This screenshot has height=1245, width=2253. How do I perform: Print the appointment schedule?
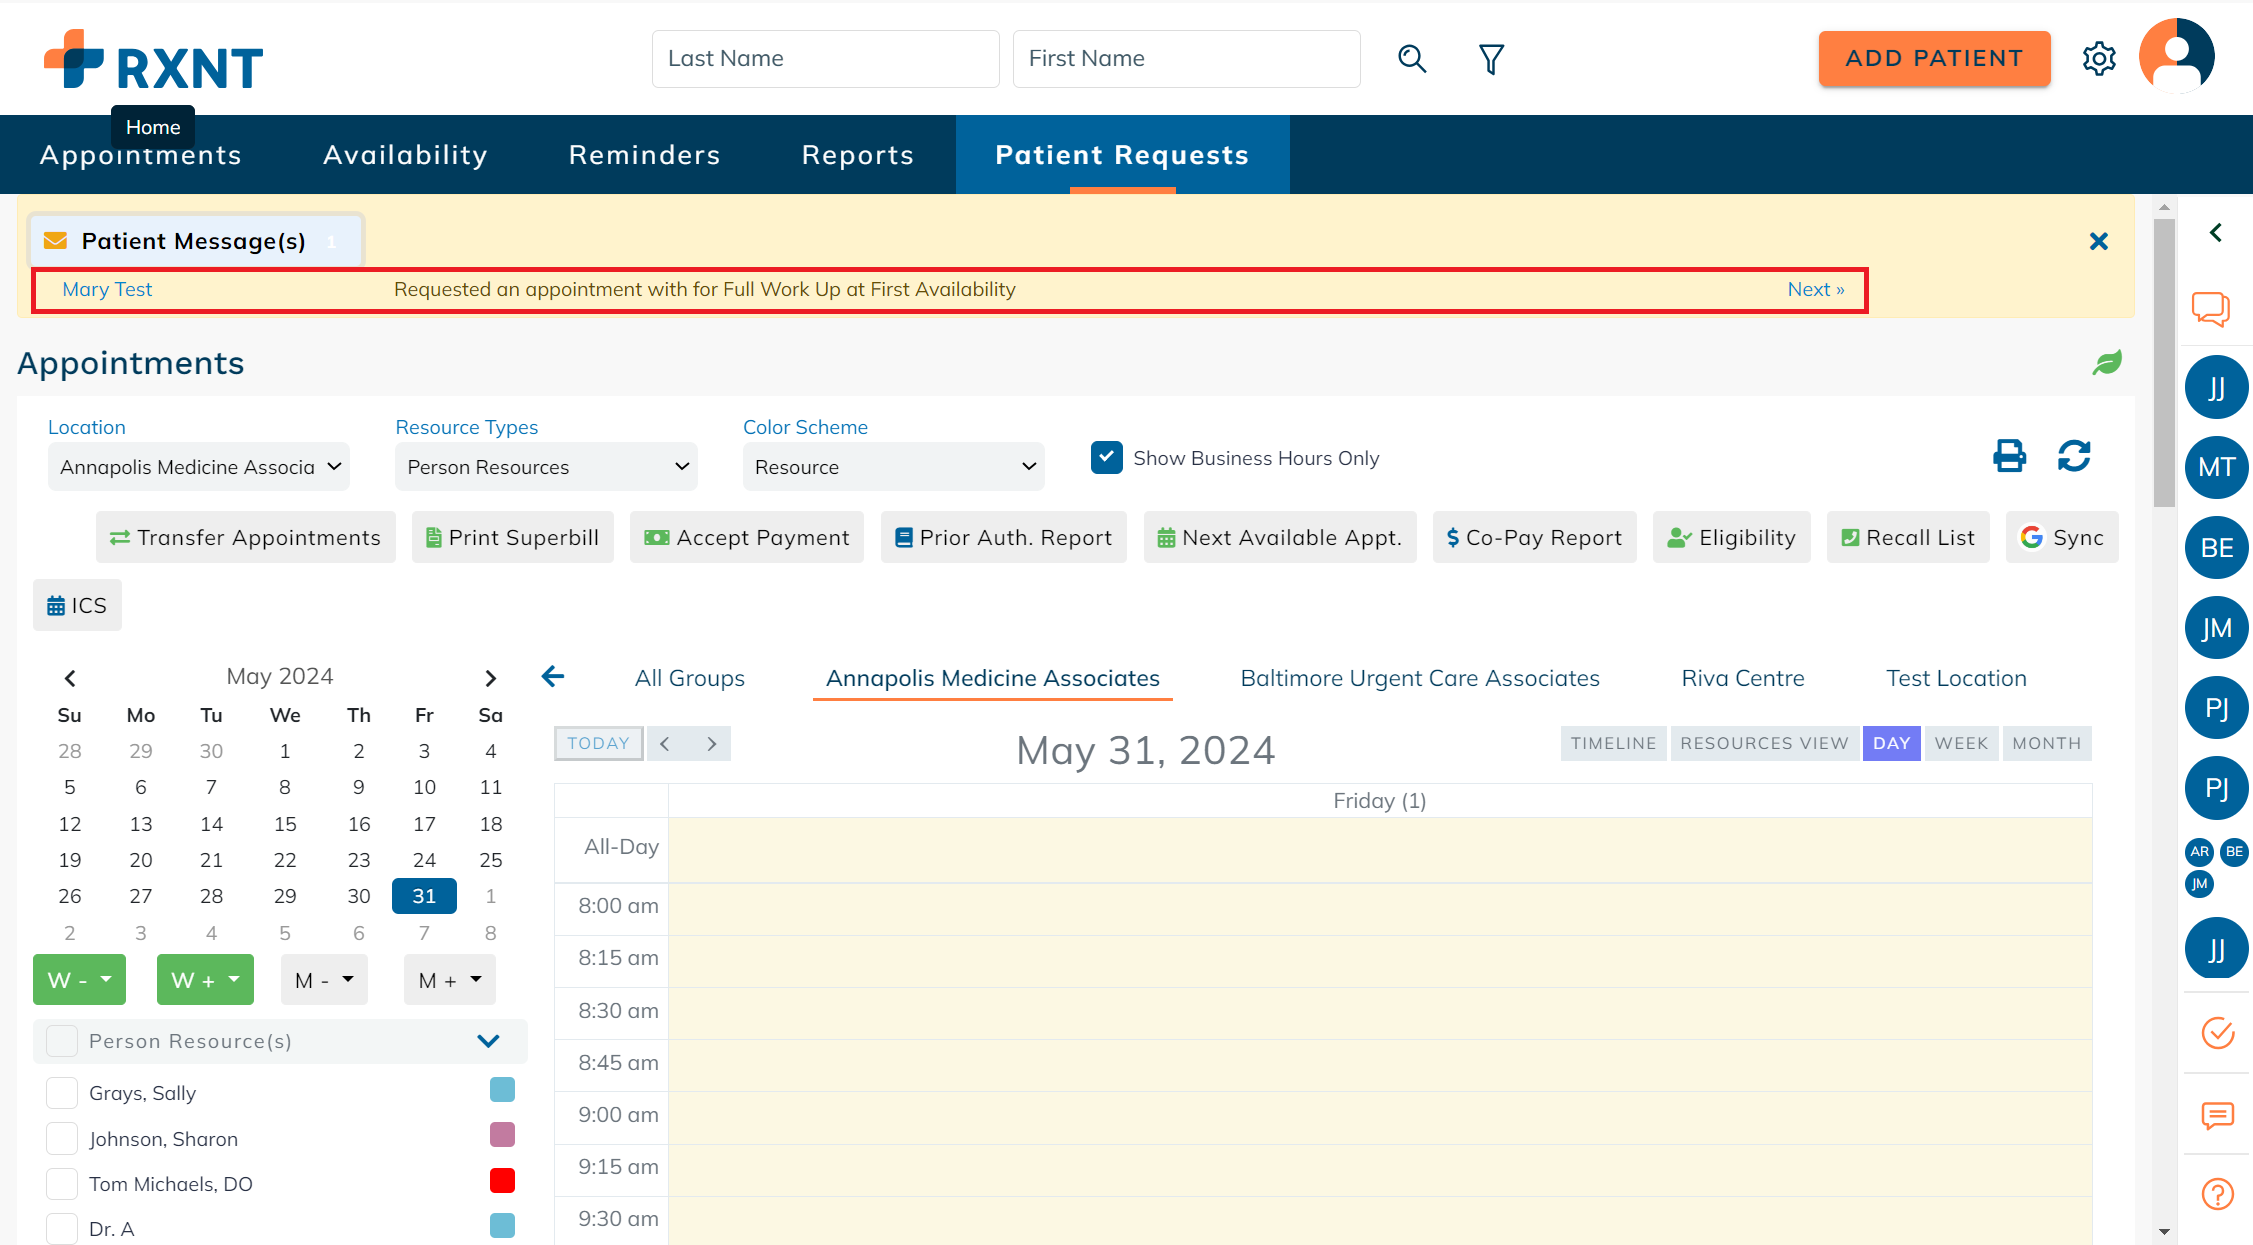pyautogui.click(x=2009, y=456)
